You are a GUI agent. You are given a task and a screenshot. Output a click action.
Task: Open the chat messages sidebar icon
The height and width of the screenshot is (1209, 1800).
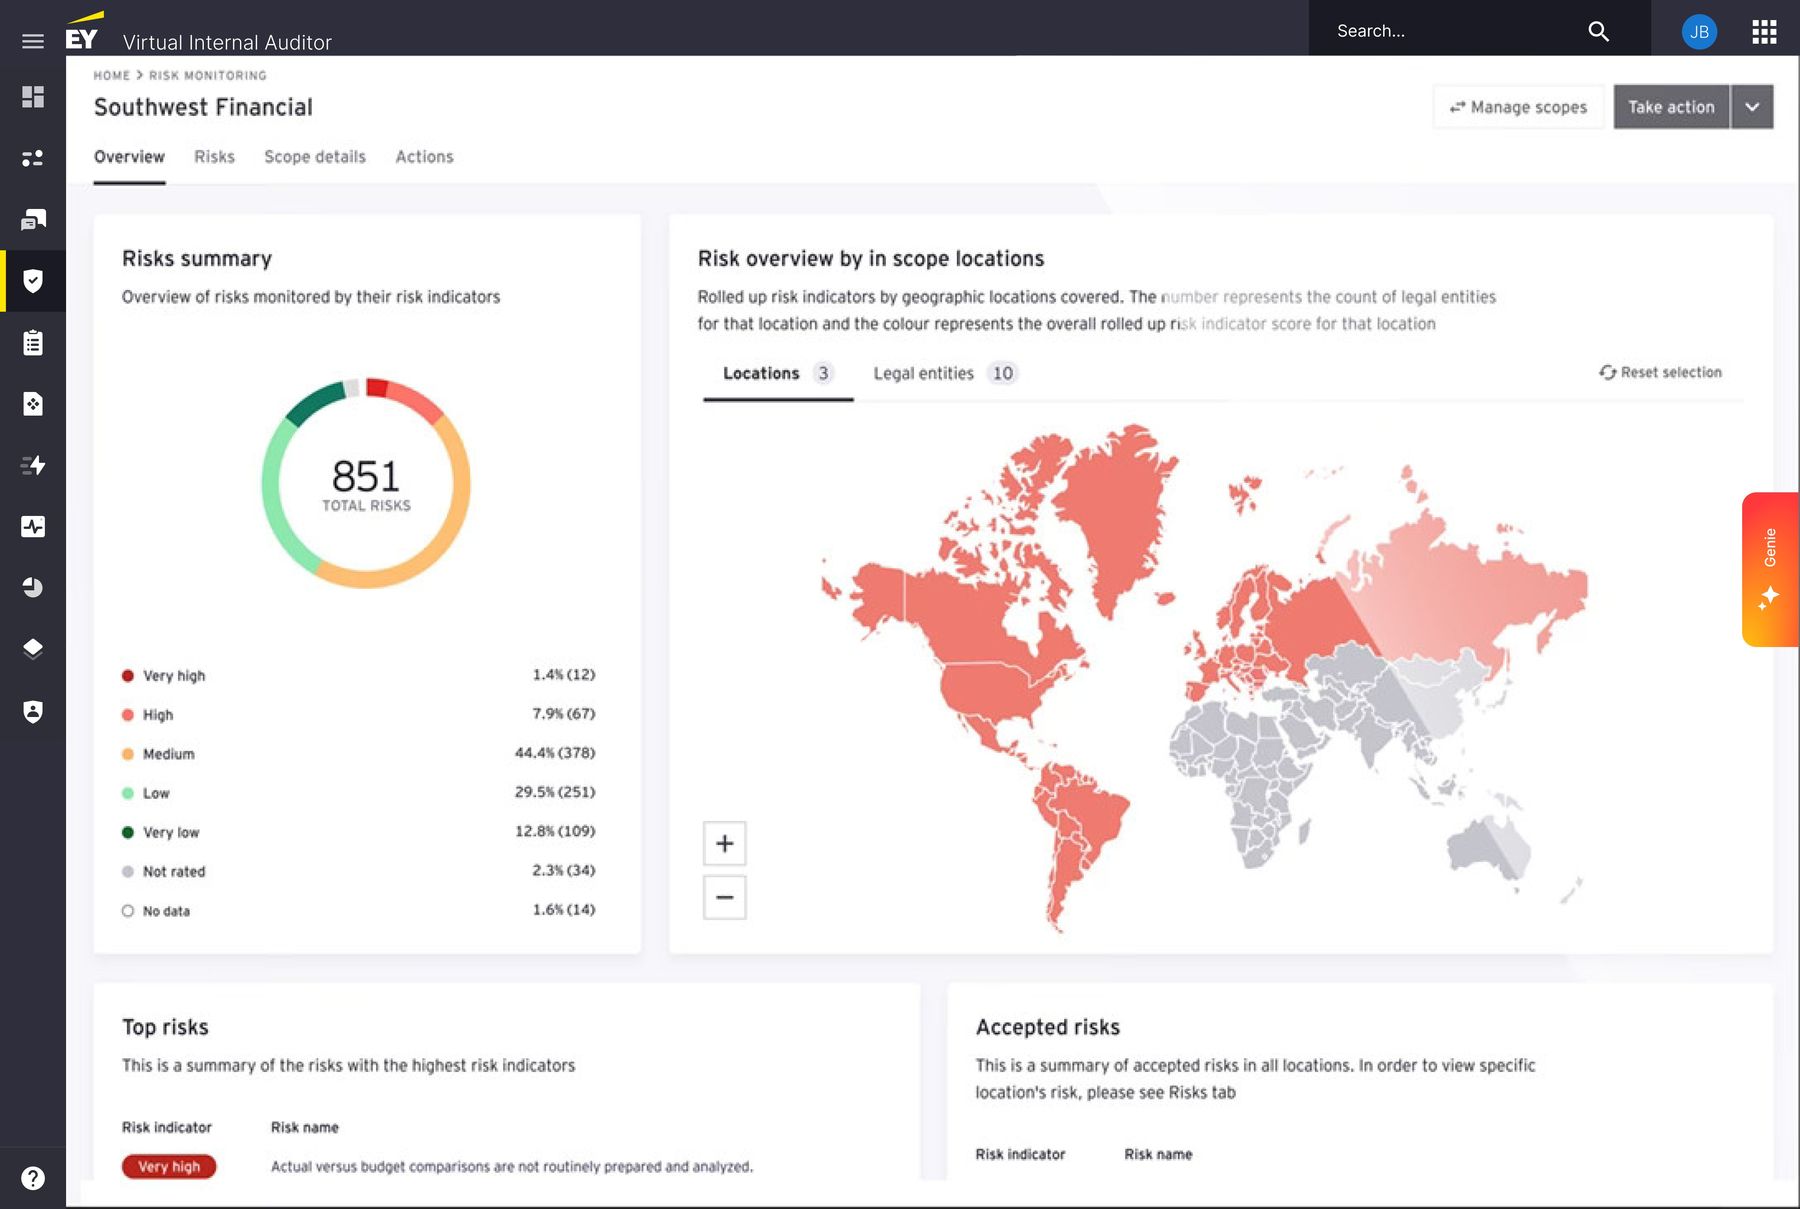point(33,220)
